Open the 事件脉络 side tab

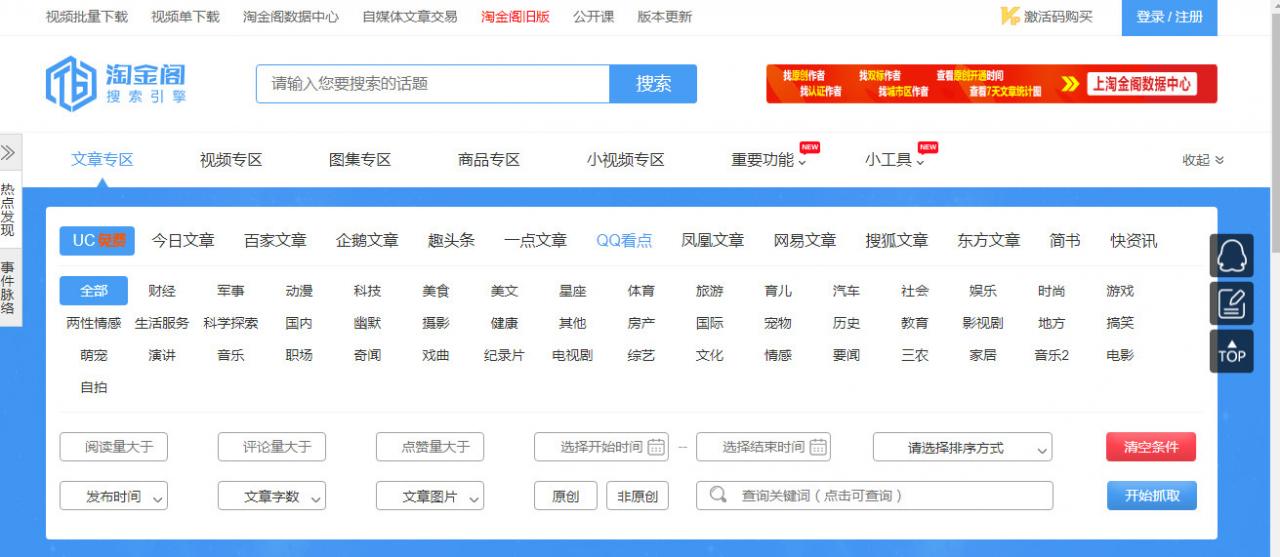click(8, 287)
